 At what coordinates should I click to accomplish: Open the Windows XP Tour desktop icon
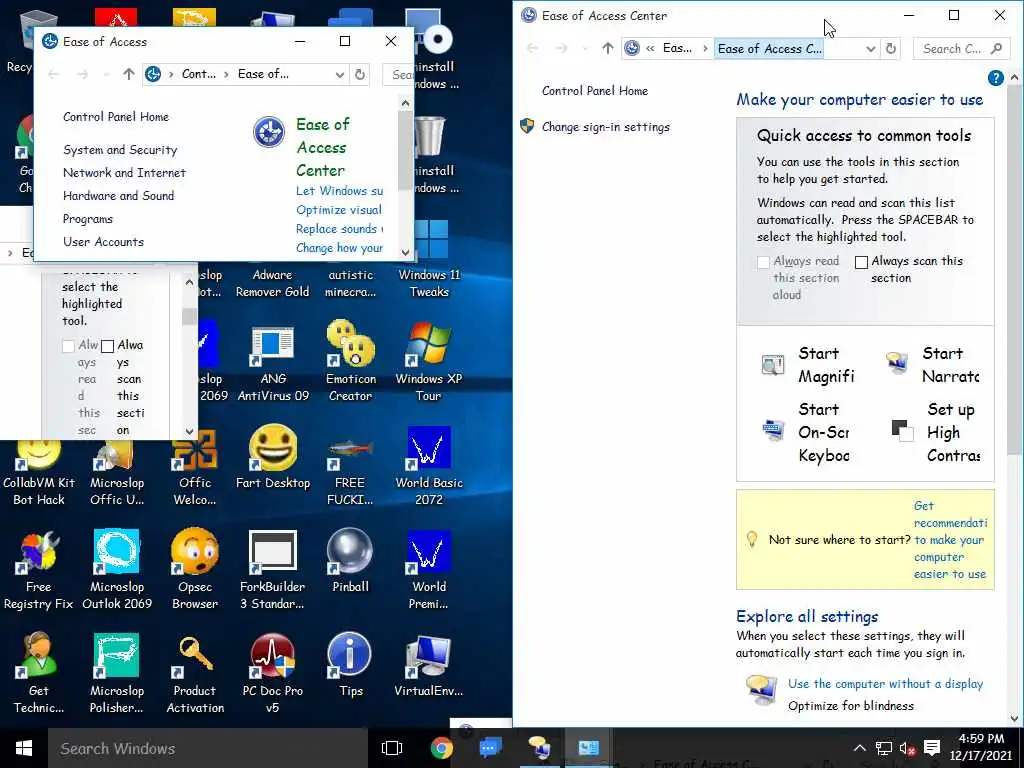click(x=428, y=360)
